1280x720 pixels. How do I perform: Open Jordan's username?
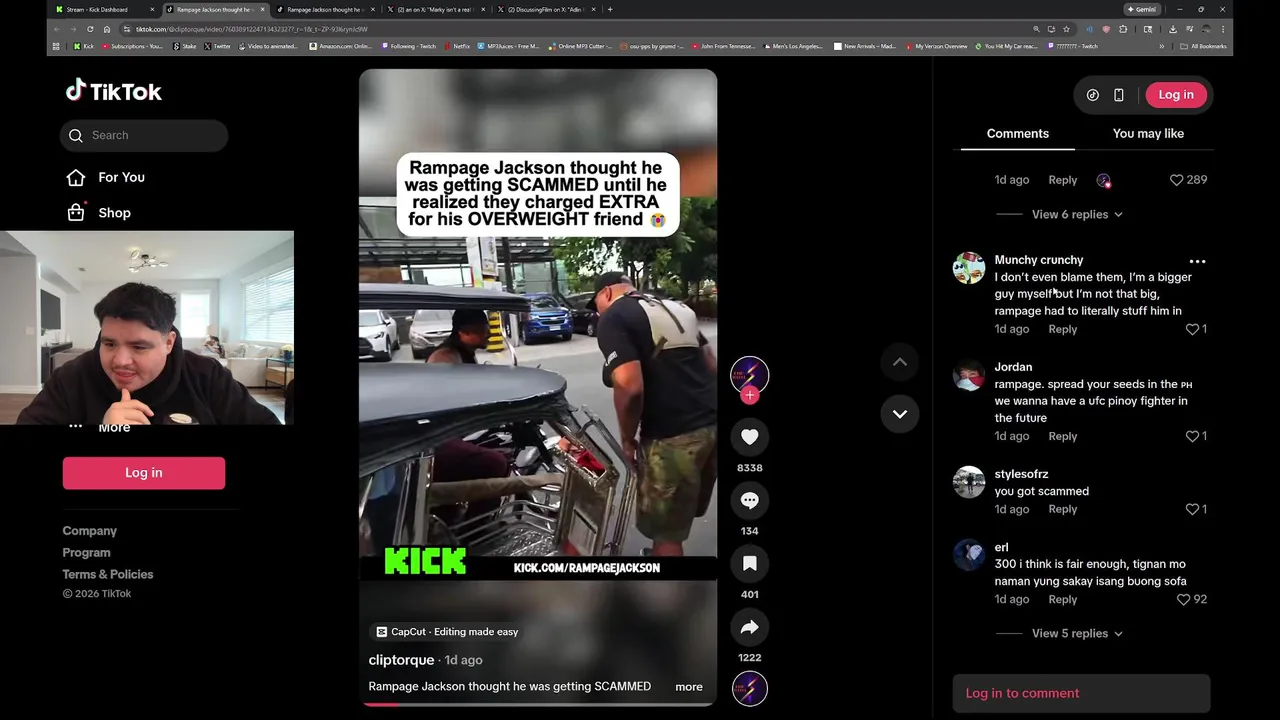[x=1013, y=367]
